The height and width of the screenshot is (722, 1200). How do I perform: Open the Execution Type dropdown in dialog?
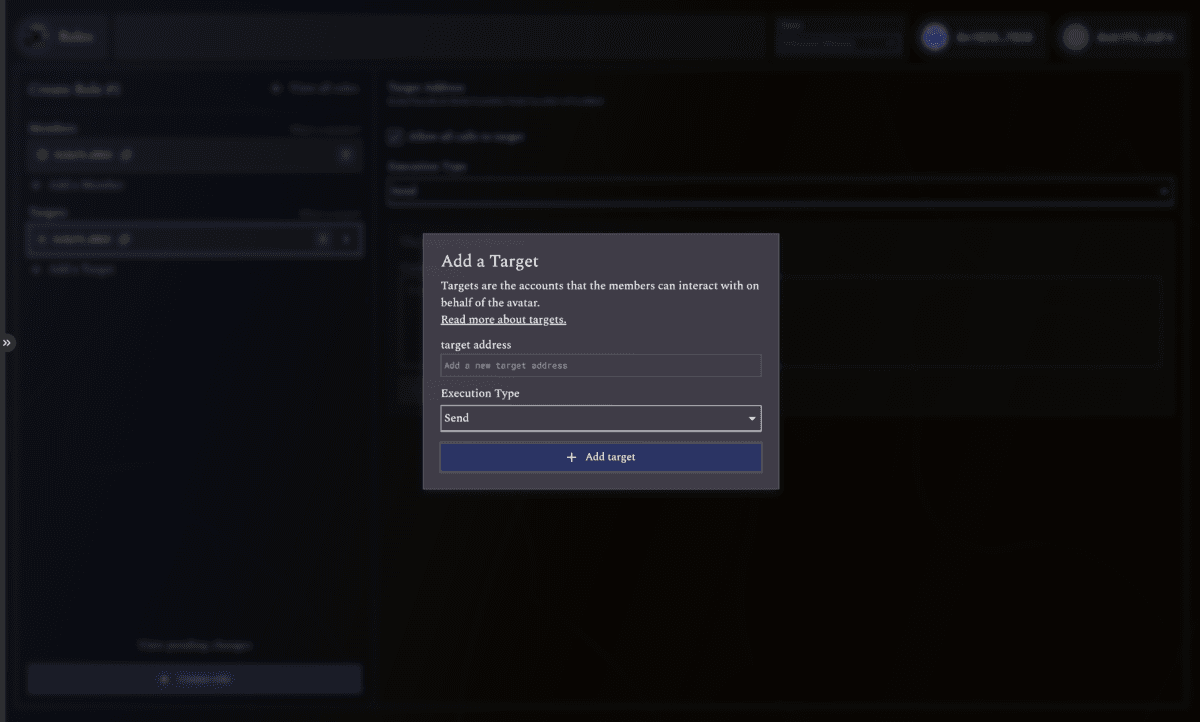pyautogui.click(x=600, y=418)
